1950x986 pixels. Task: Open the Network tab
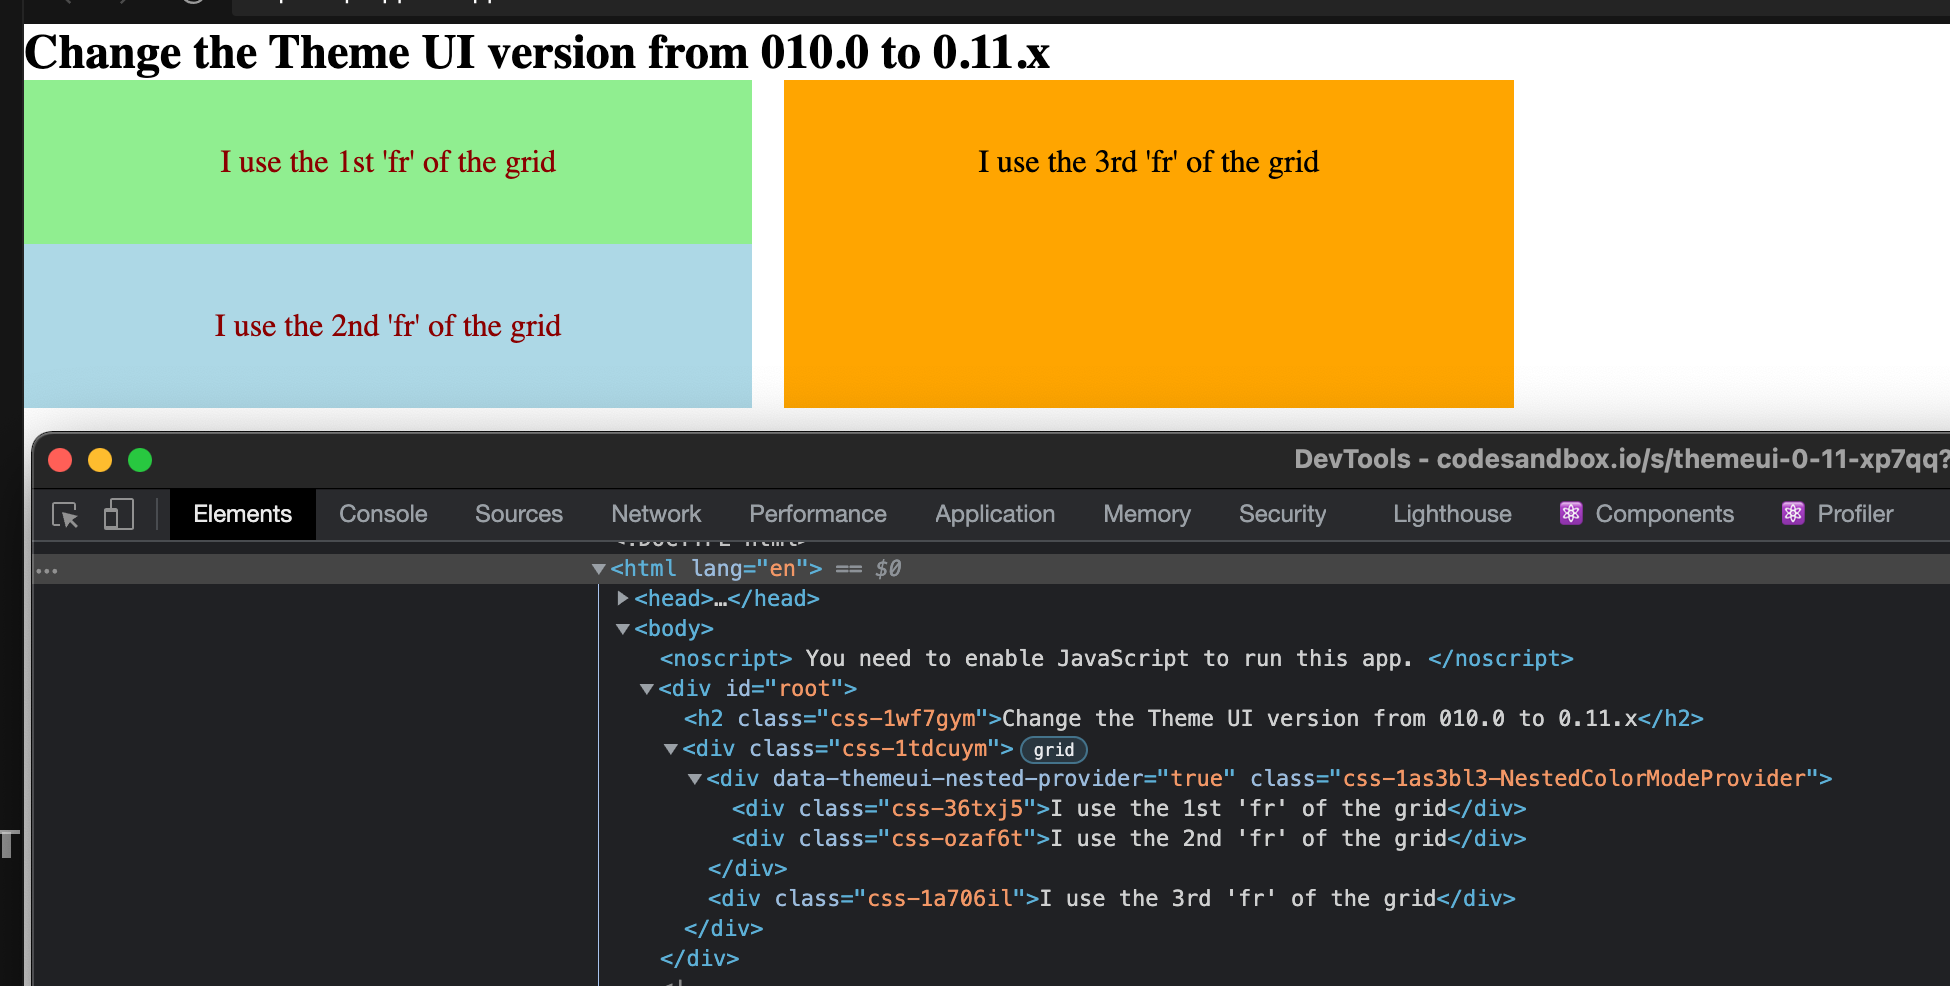(656, 514)
